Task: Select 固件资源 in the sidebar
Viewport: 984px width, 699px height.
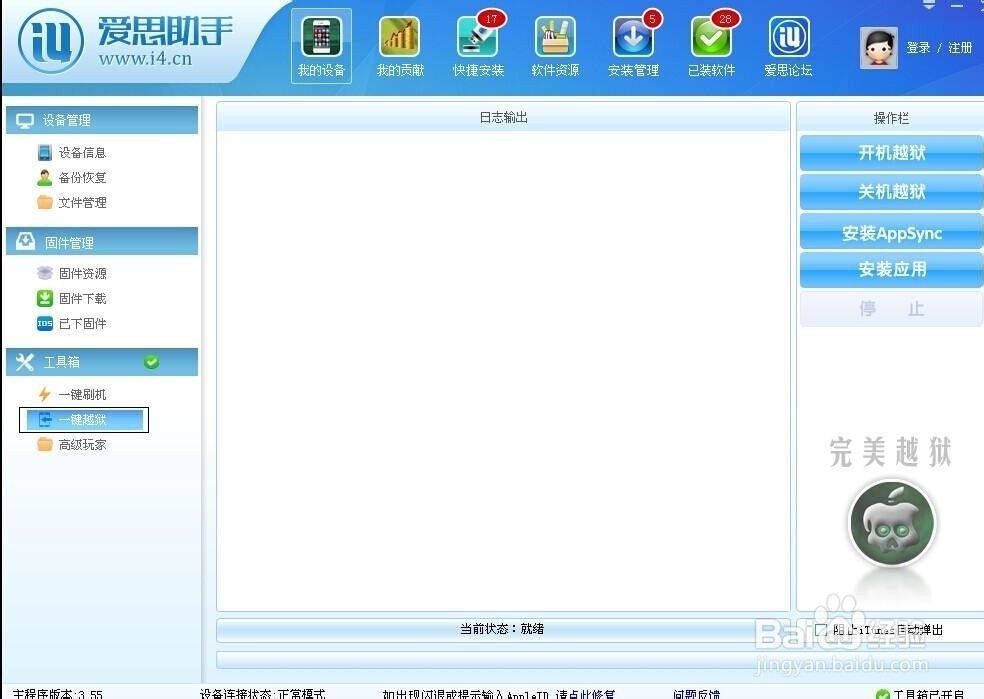Action: [82, 273]
